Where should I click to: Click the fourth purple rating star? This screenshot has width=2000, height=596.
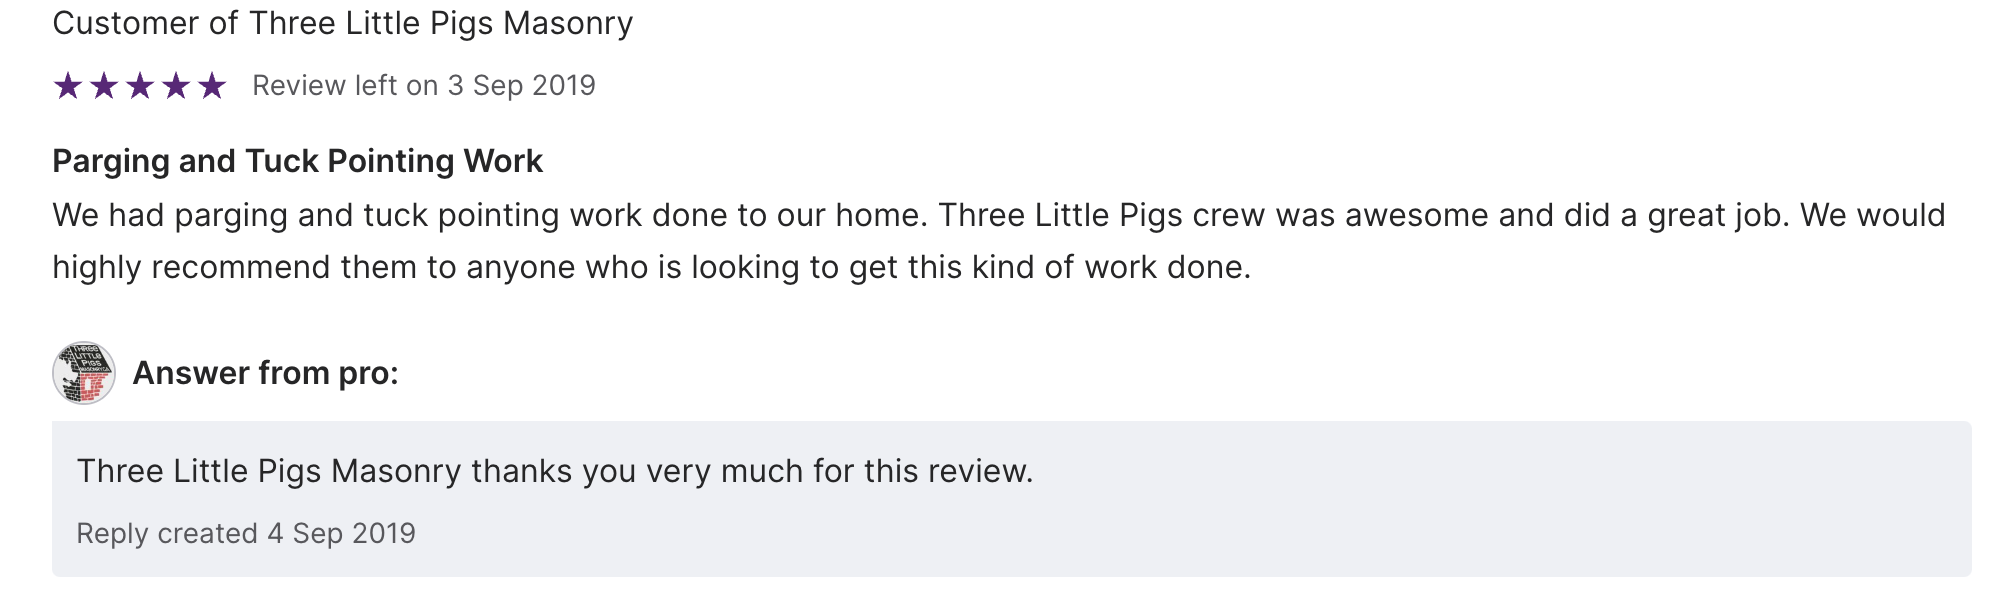[x=176, y=86]
